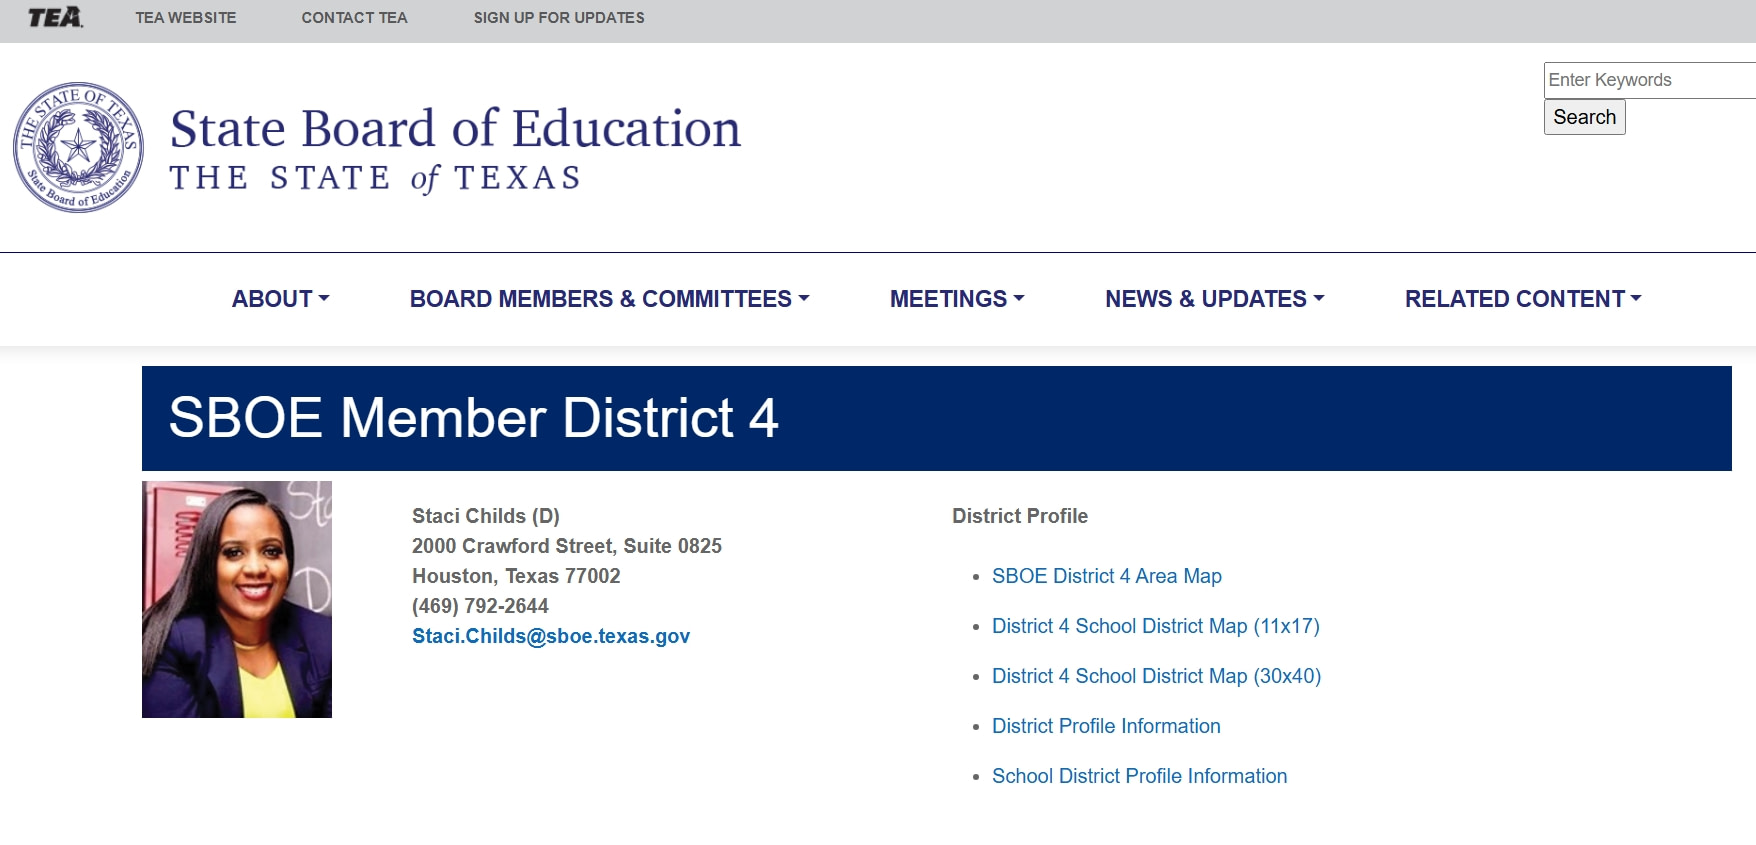Screen dimensions: 1756x845
Task: Open School District Profile Information link
Action: pos(1140,776)
